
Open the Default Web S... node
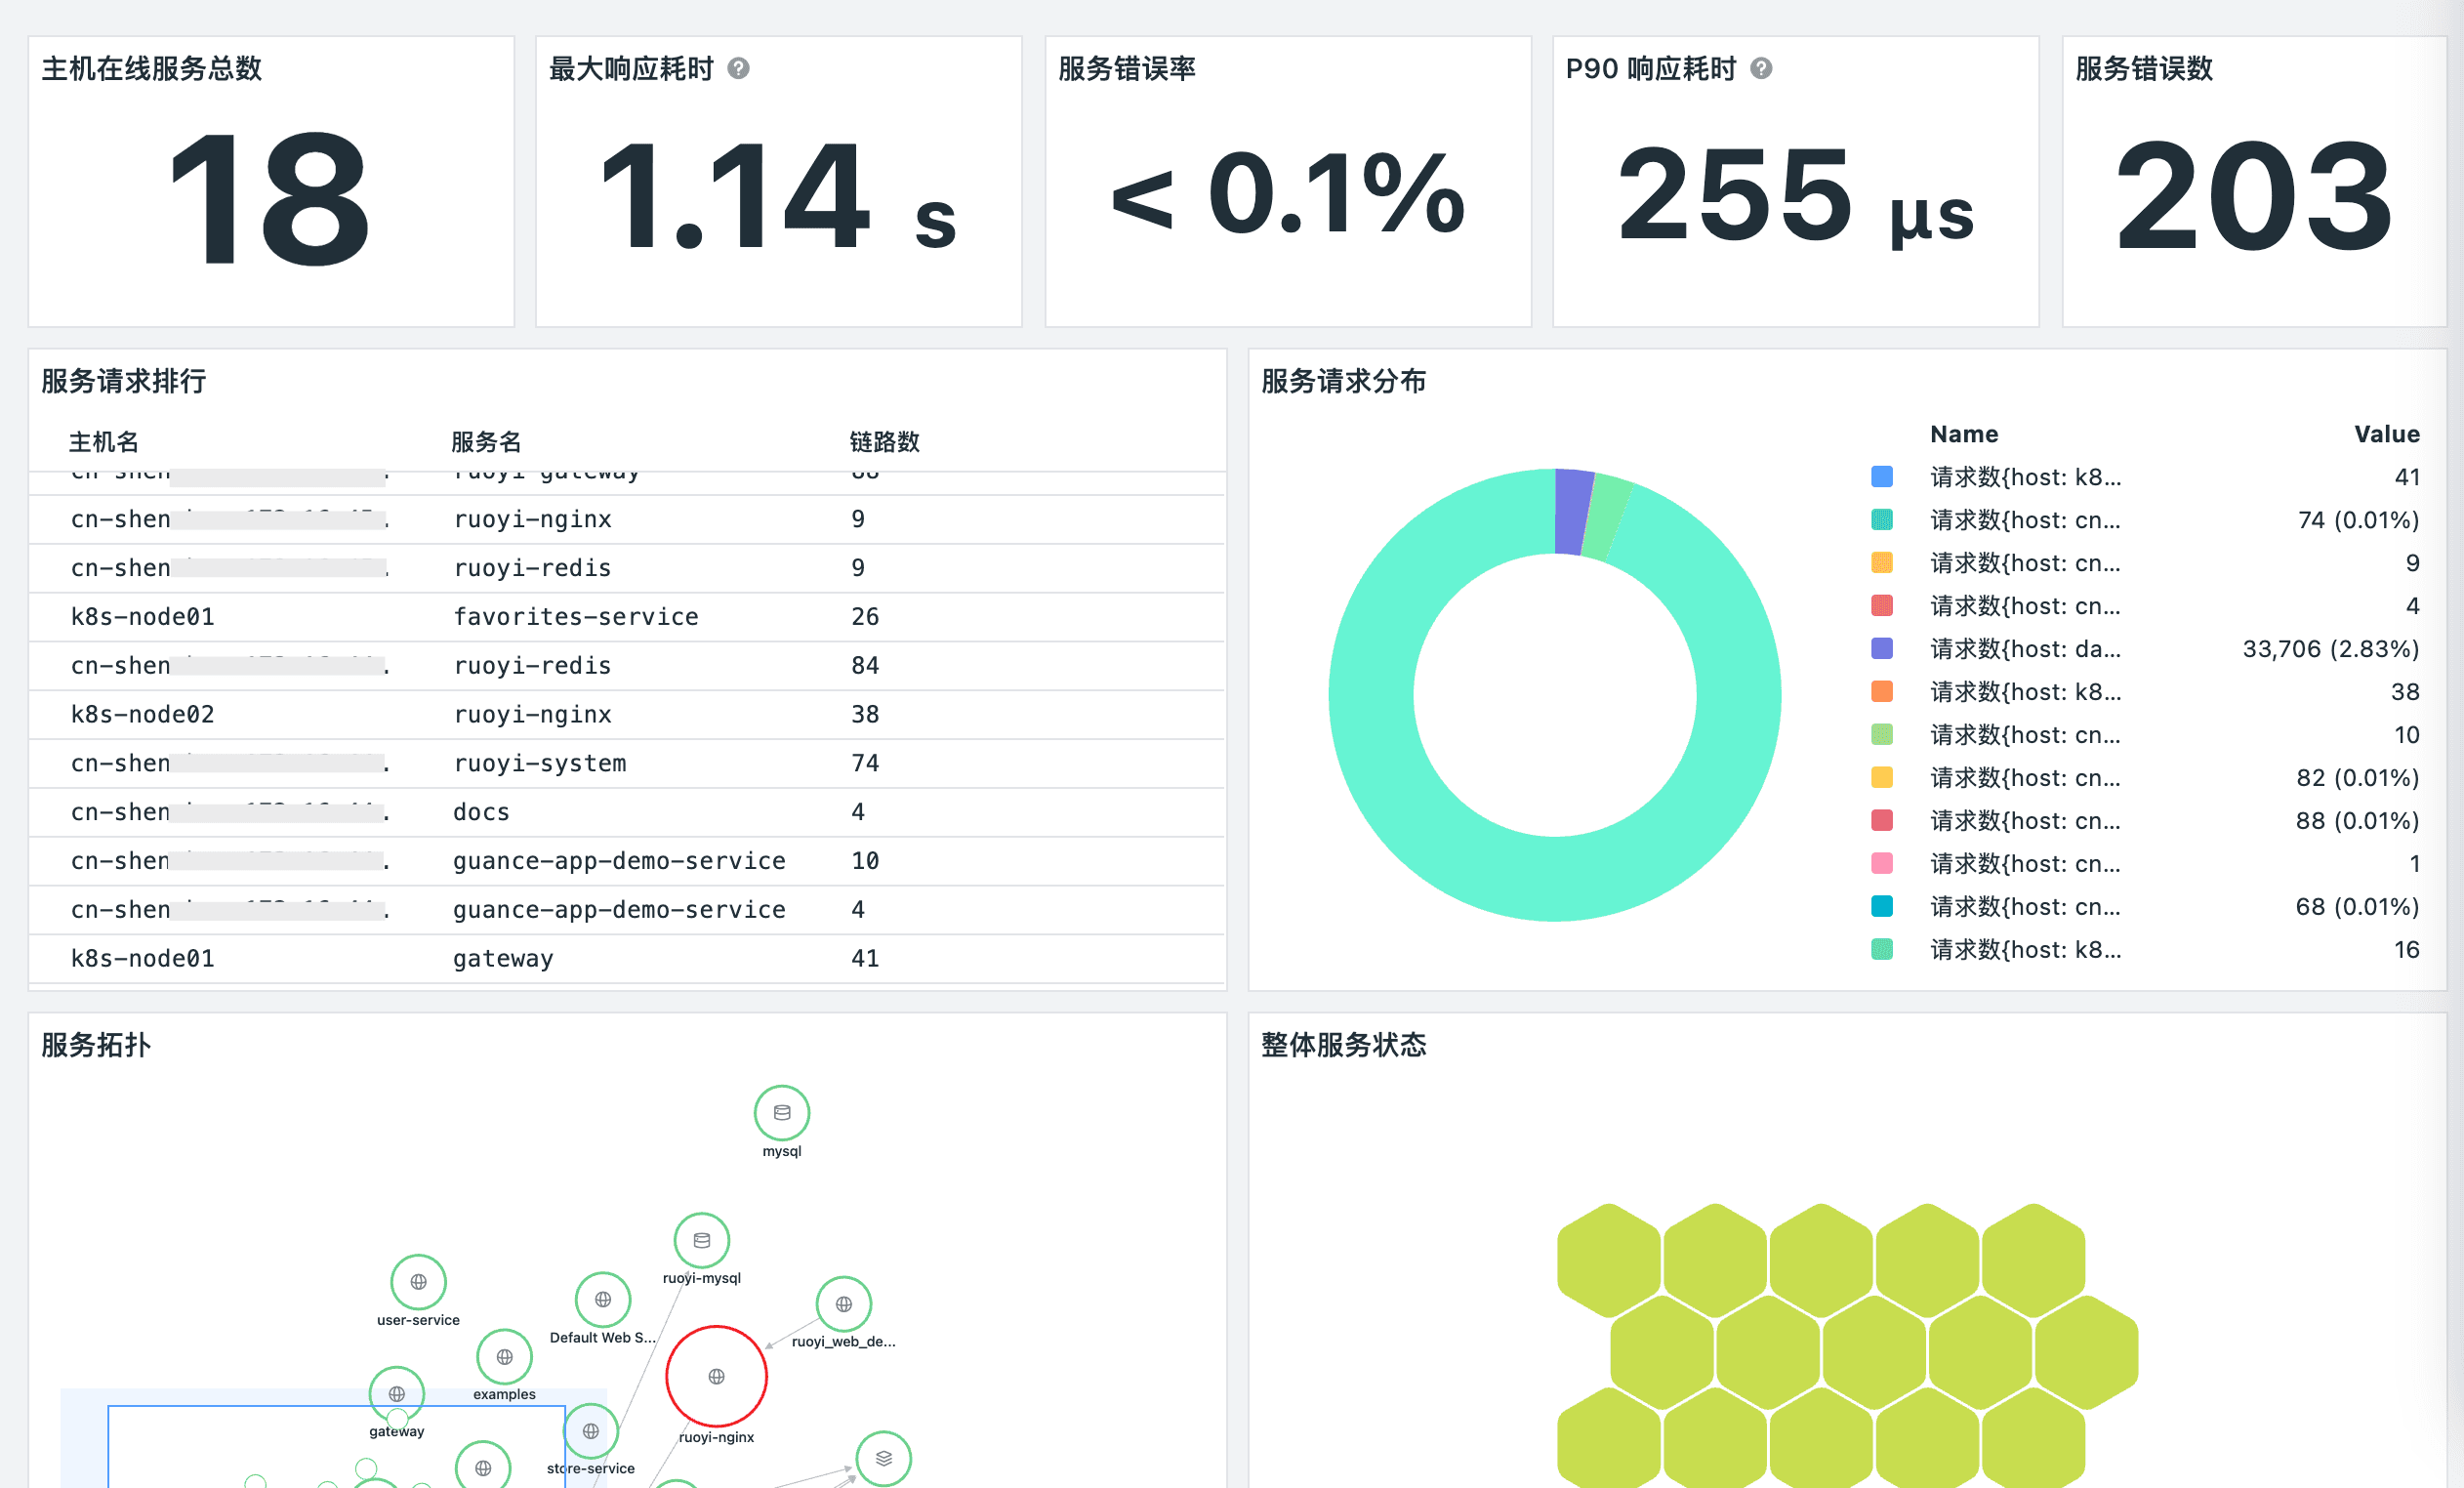coord(602,1299)
